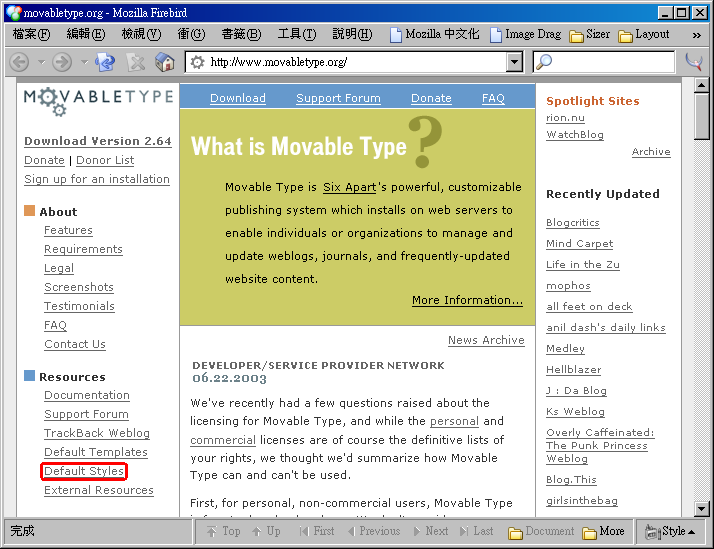Open the 說明(H) menu
The height and width of the screenshot is (549, 714).
point(352,35)
